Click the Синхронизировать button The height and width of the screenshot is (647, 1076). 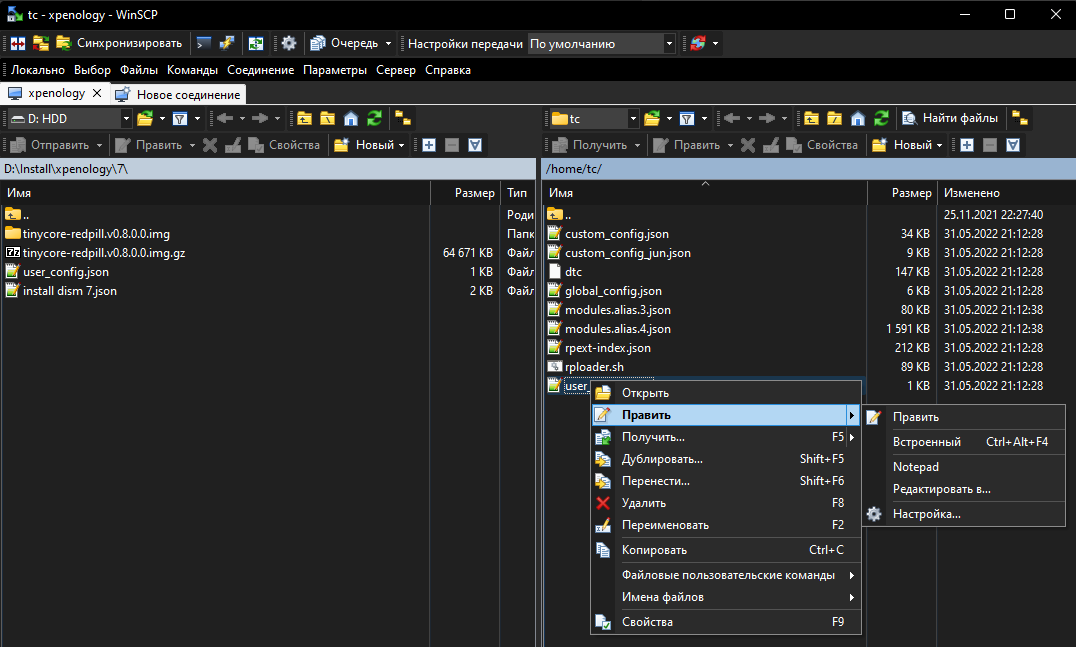click(119, 43)
